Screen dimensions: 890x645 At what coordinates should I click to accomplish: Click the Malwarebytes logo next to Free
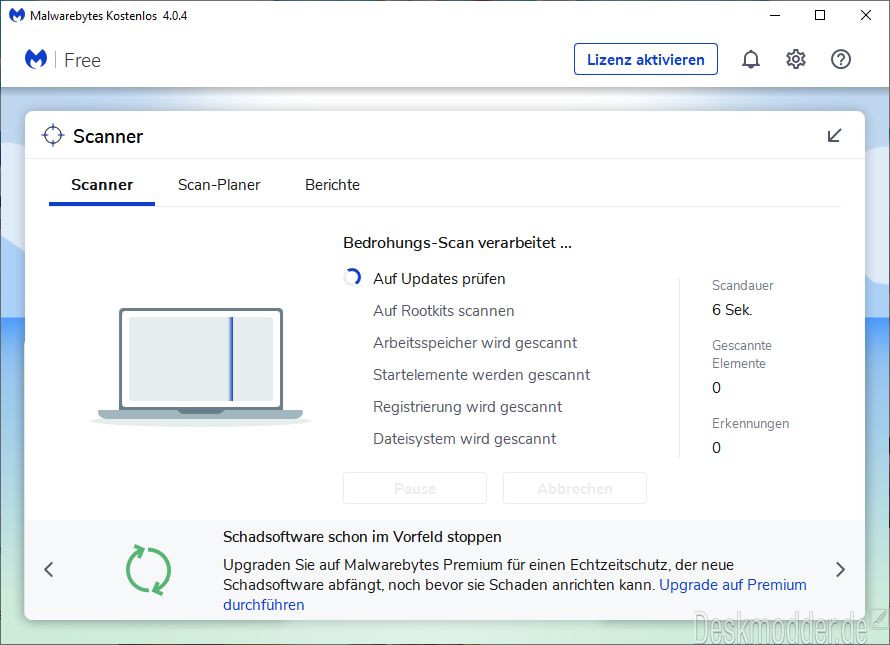pyautogui.click(x=36, y=59)
